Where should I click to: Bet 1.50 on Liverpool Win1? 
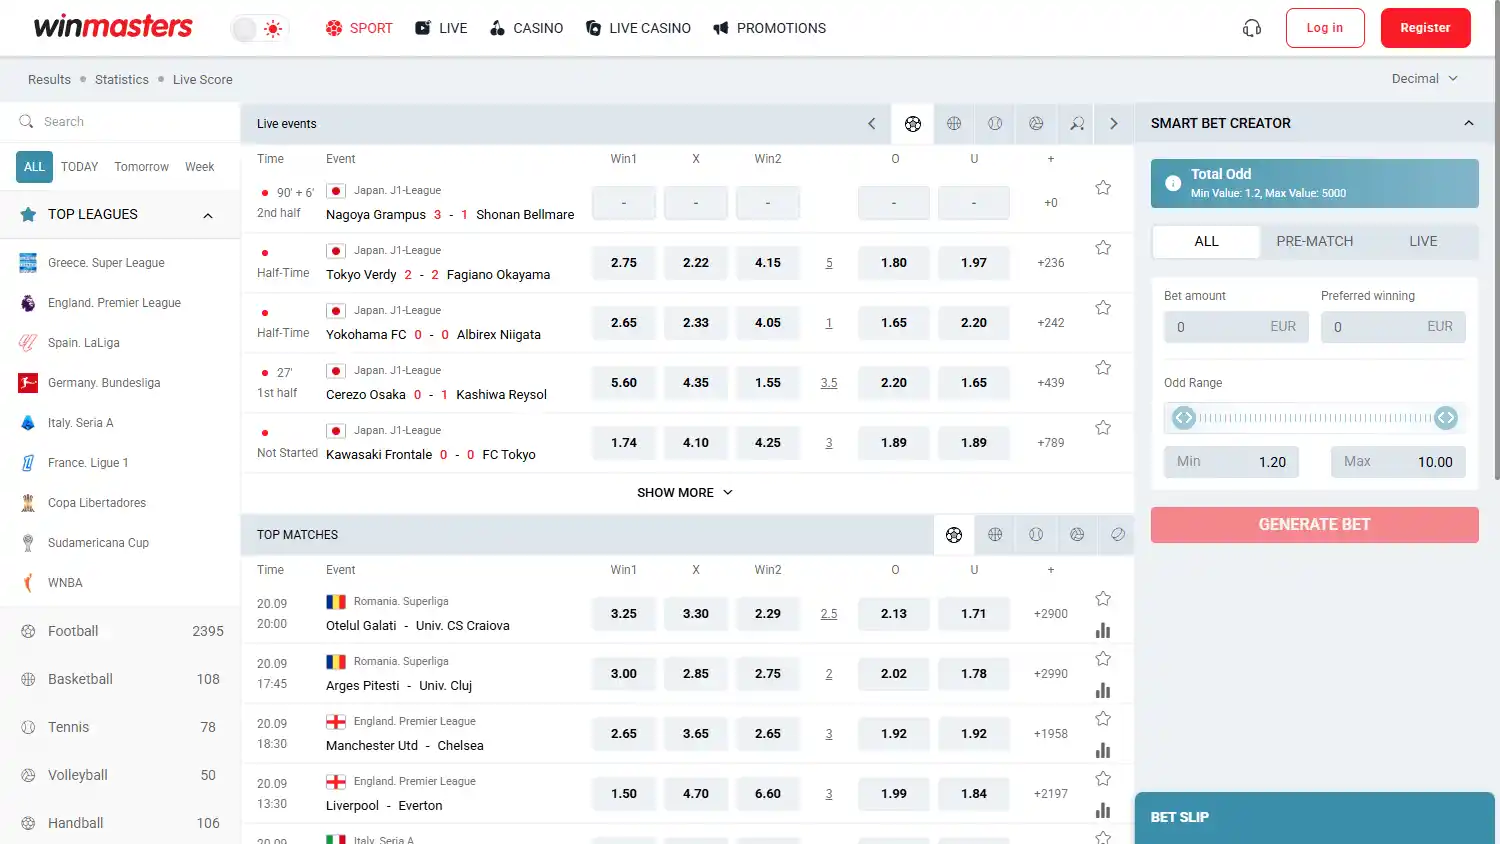(624, 794)
